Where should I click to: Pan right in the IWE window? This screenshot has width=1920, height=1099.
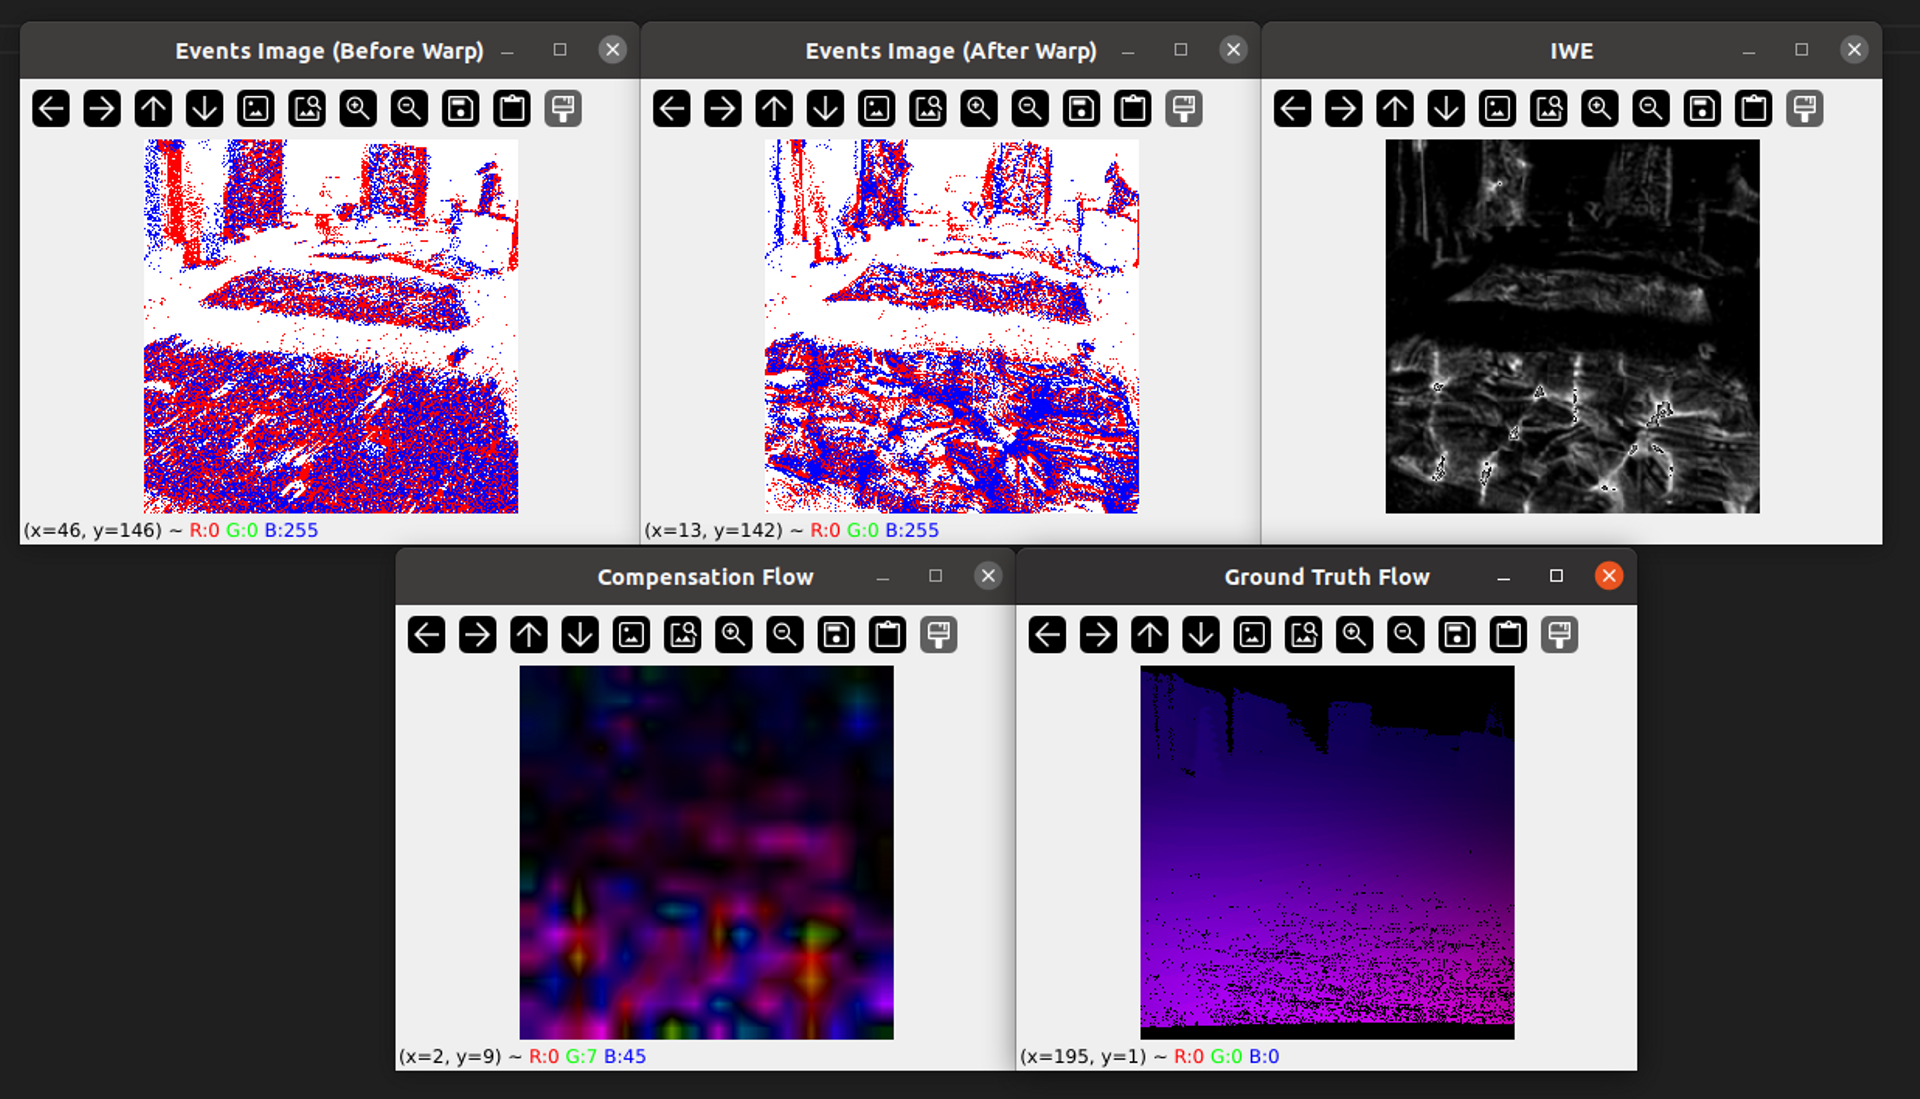coord(1344,108)
